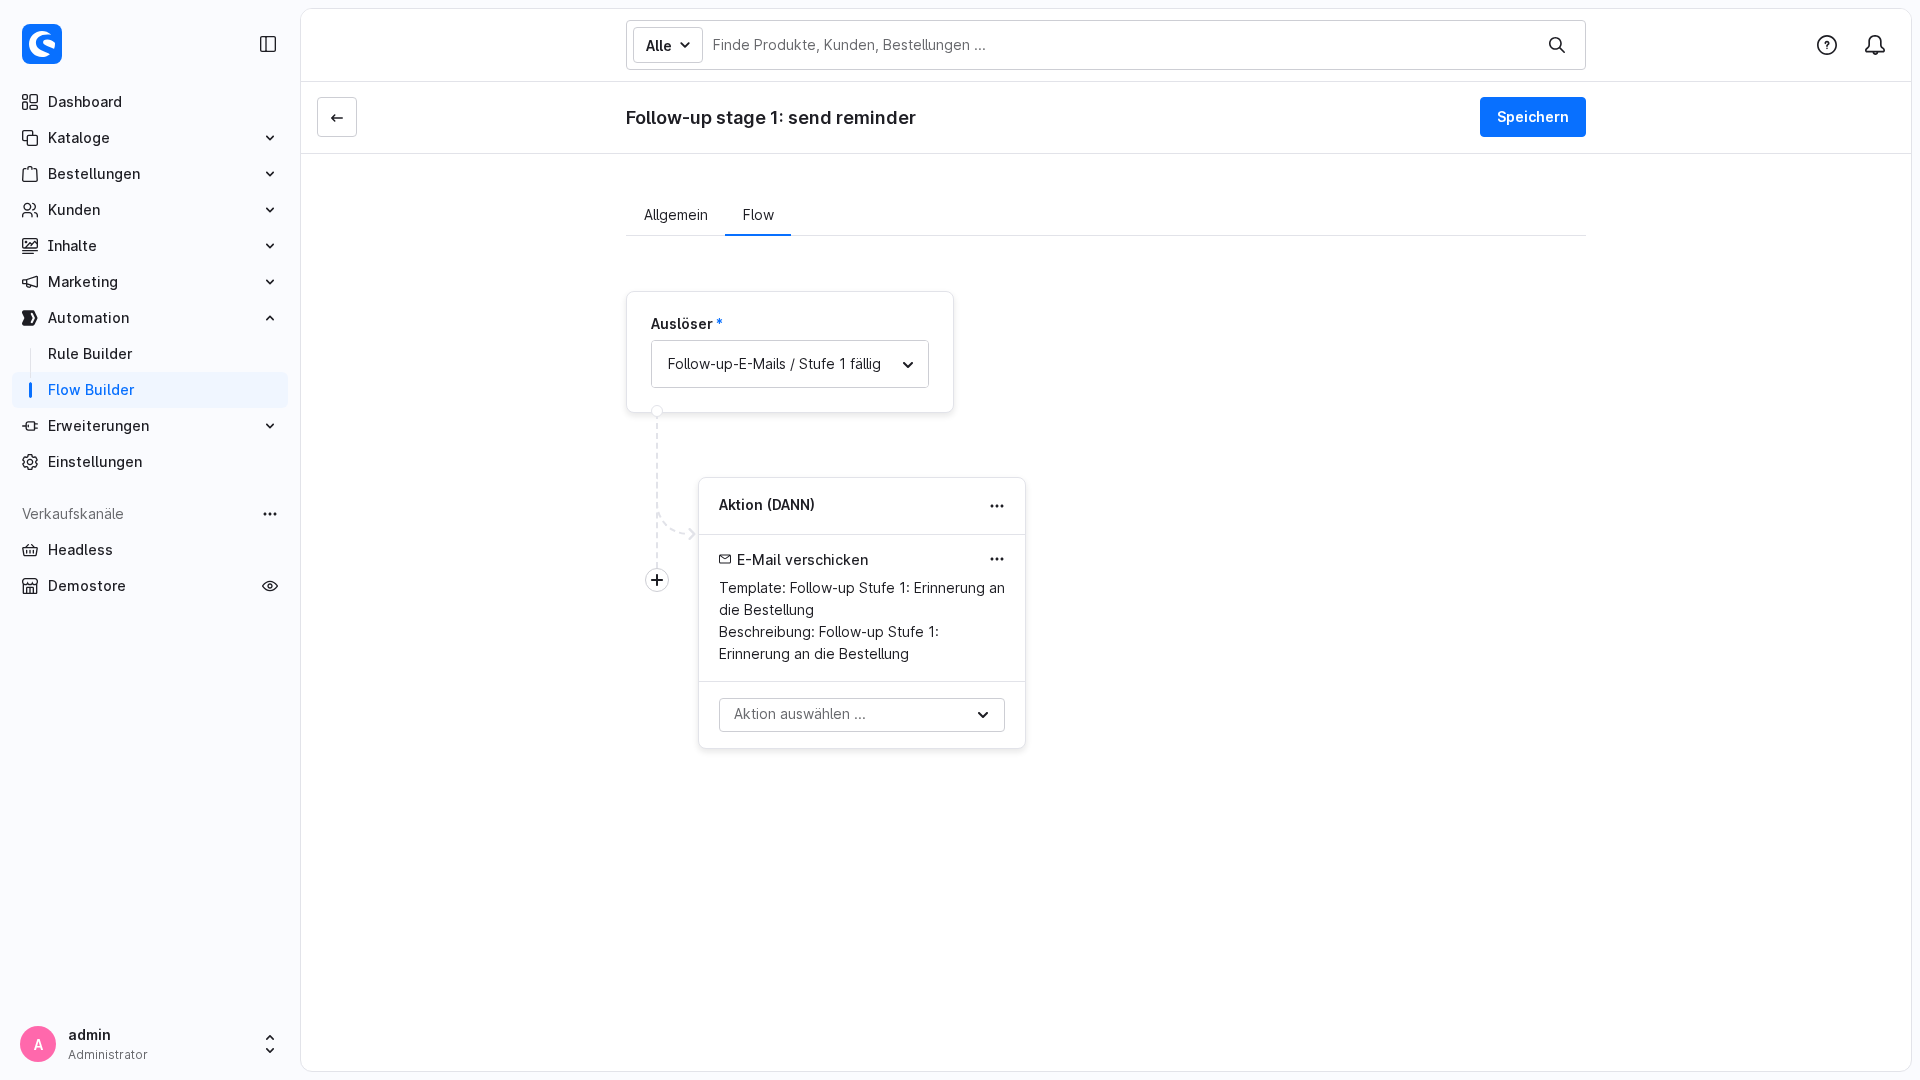
Task: Click the search magnifier icon
Action: coord(1557,45)
